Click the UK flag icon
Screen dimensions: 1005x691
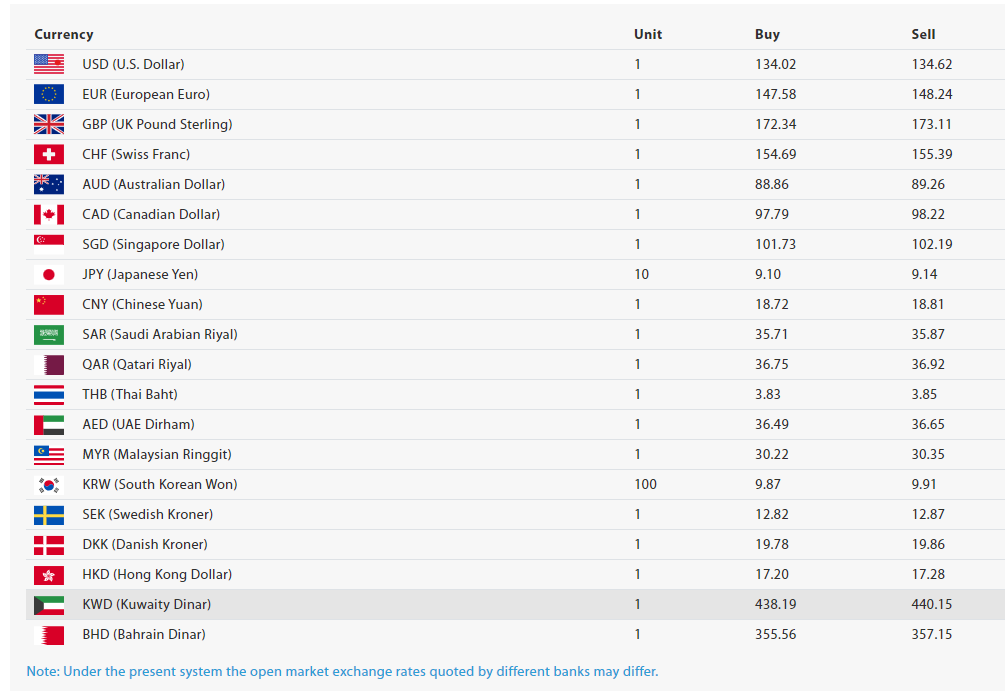point(48,124)
